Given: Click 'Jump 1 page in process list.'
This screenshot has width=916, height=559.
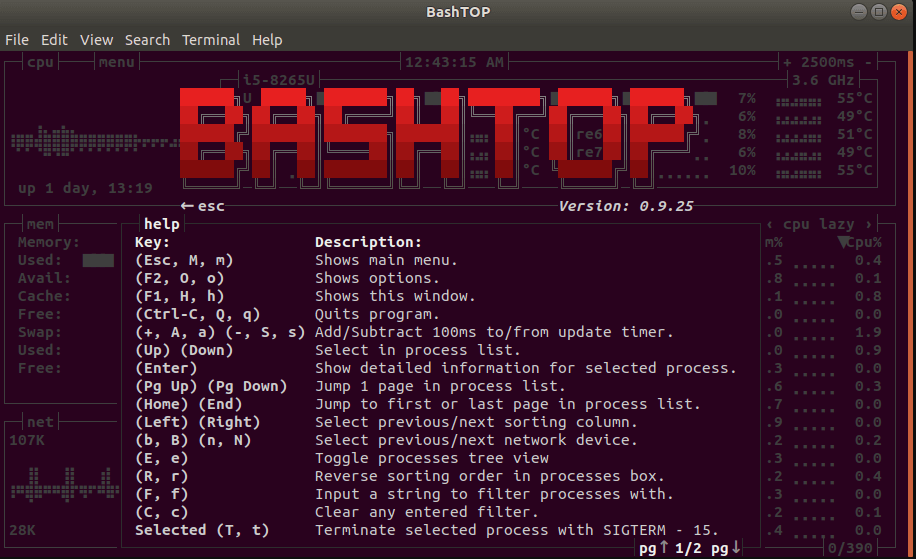Looking at the screenshot, I should point(440,386).
